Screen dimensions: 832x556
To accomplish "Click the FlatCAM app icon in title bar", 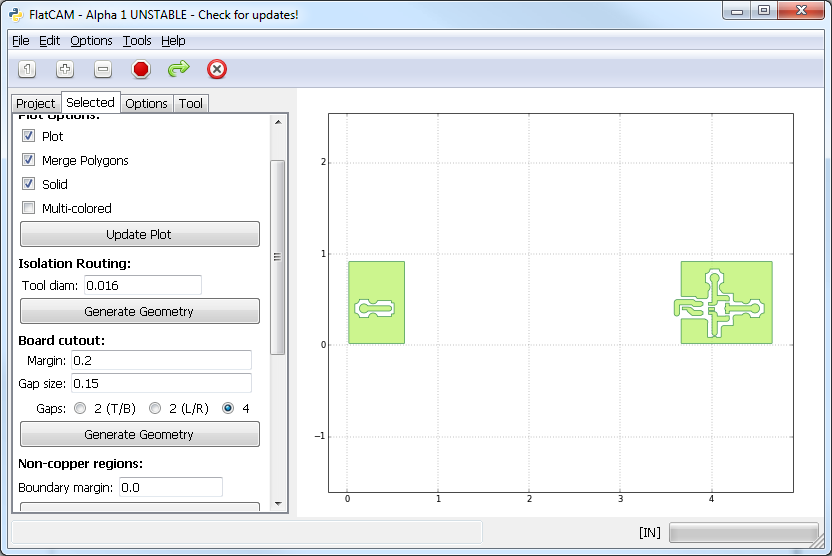I will pos(14,14).
